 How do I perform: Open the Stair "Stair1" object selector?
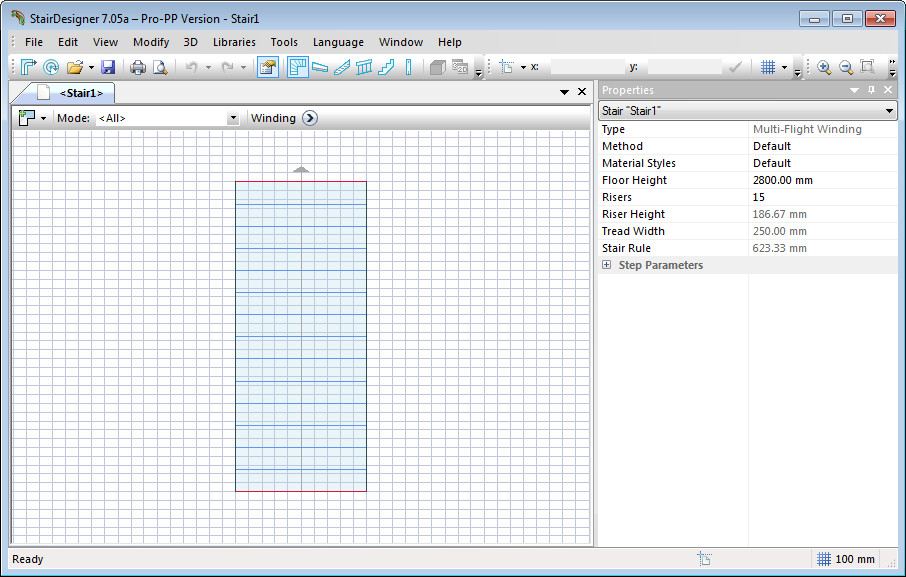point(748,111)
